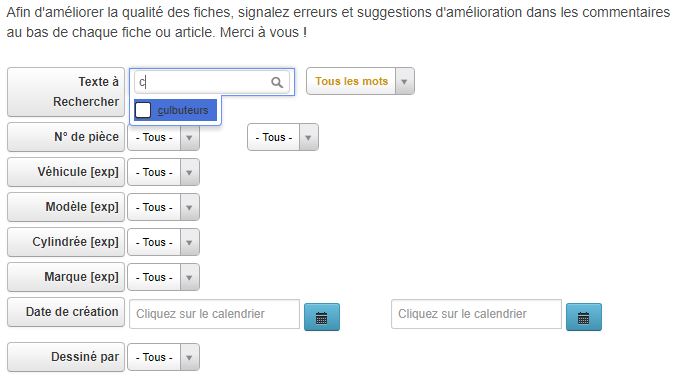The height and width of the screenshot is (378, 678).
Task: Click the second Cliquez sur le calendrier field
Action: point(476,314)
